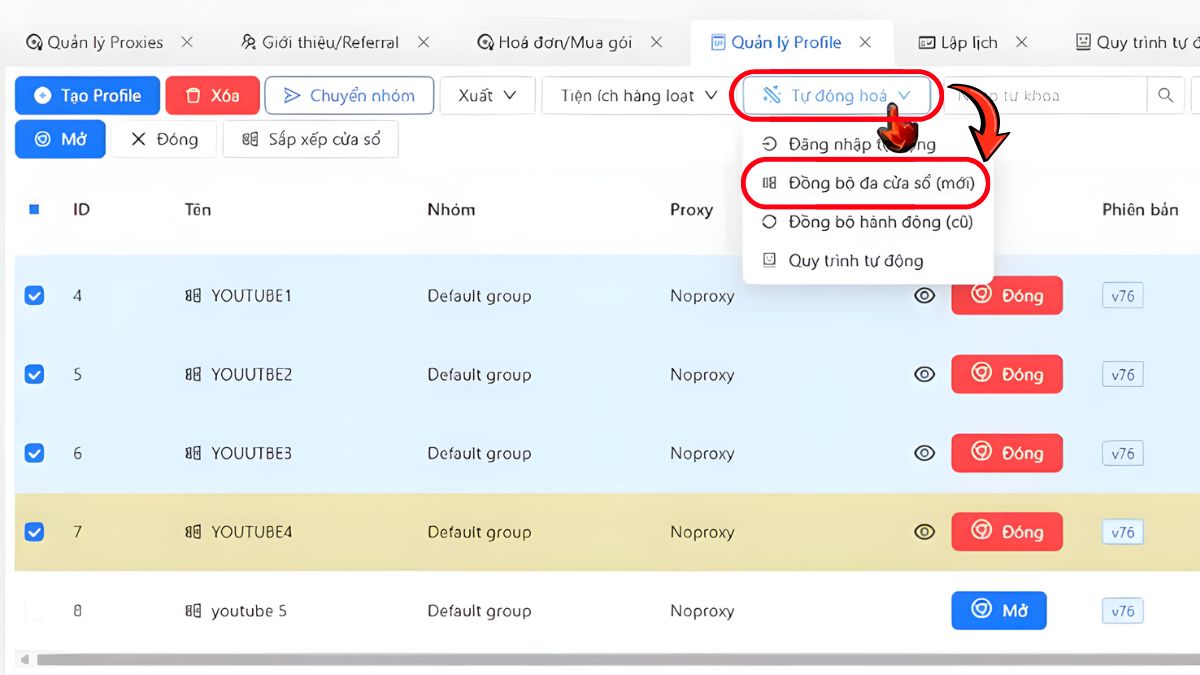The image size is (1200, 675).
Task: Expand the Xuất dropdown
Action: pyautogui.click(x=487, y=96)
